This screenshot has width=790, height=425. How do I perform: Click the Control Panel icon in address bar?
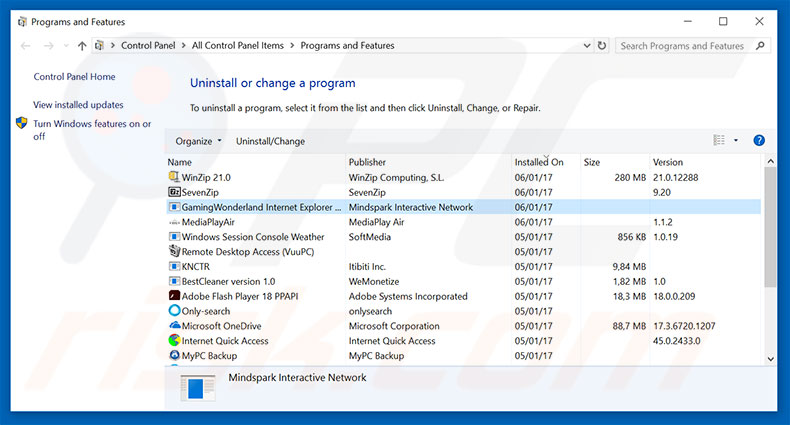coord(100,45)
